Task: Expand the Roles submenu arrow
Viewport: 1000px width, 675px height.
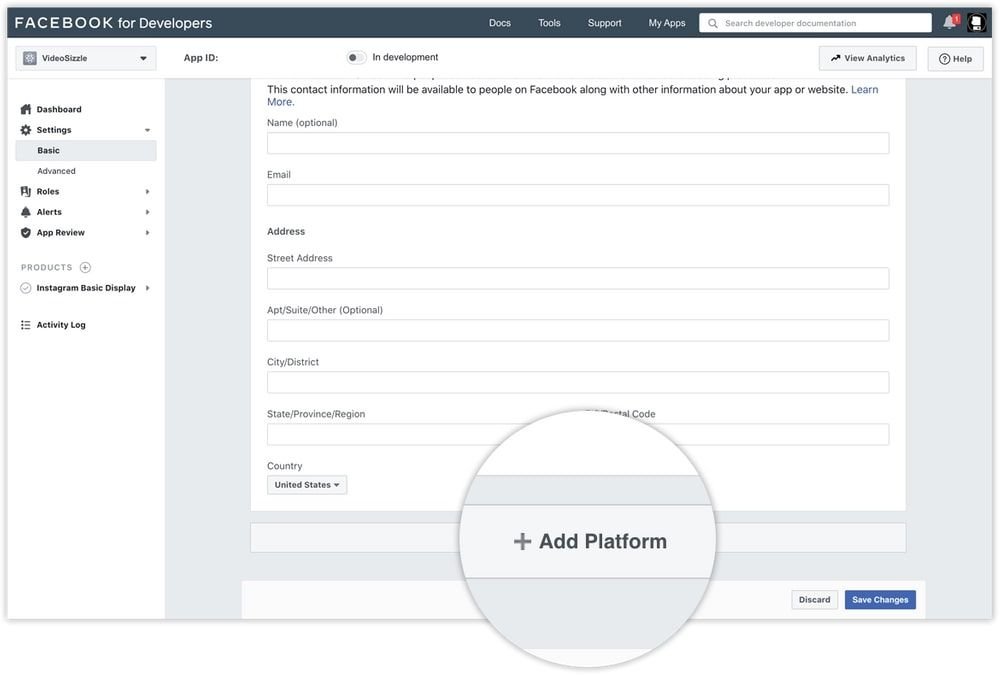Action: [x=147, y=191]
